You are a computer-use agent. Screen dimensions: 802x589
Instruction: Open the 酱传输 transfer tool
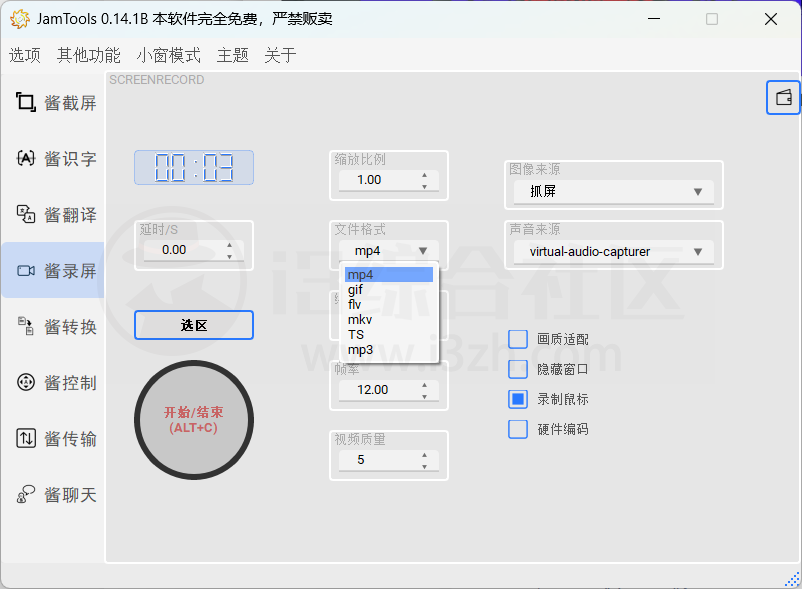tap(55, 438)
